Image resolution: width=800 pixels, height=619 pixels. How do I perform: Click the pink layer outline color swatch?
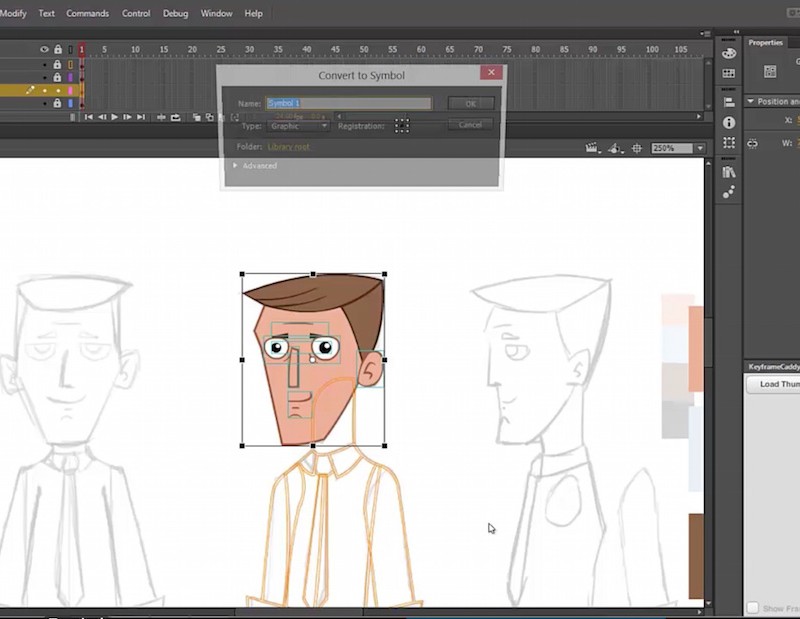[70, 91]
